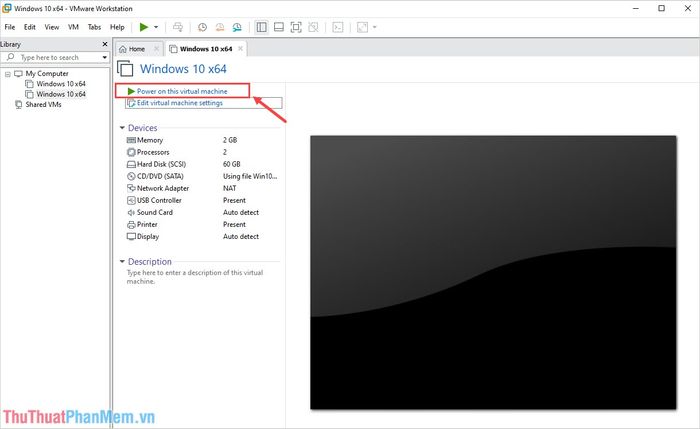The image size is (700, 429).
Task: Click Edit virtual machine settings
Action: tap(179, 103)
